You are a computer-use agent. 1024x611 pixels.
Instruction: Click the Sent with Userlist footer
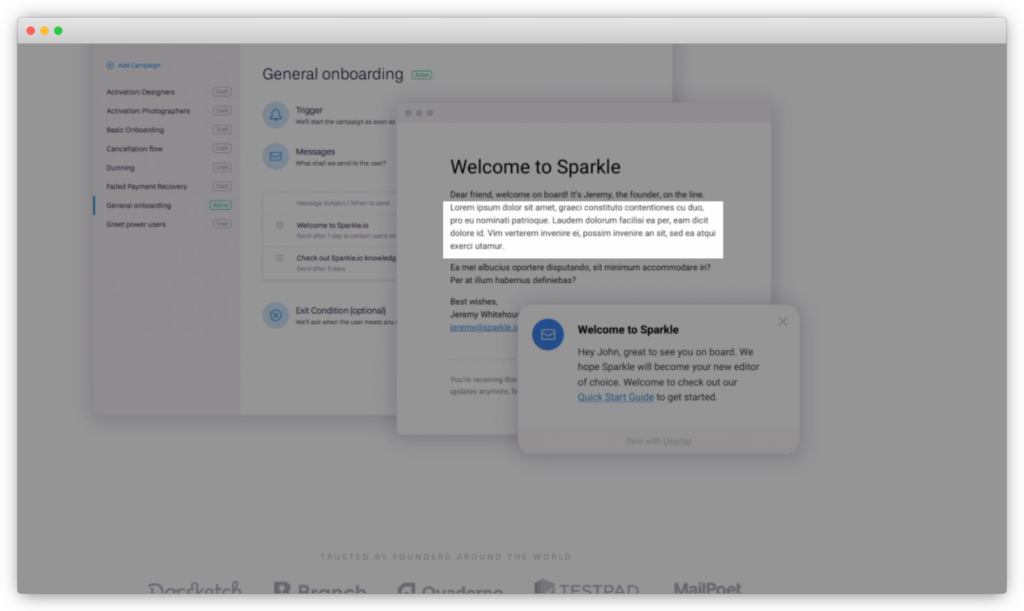pyautogui.click(x=658, y=441)
